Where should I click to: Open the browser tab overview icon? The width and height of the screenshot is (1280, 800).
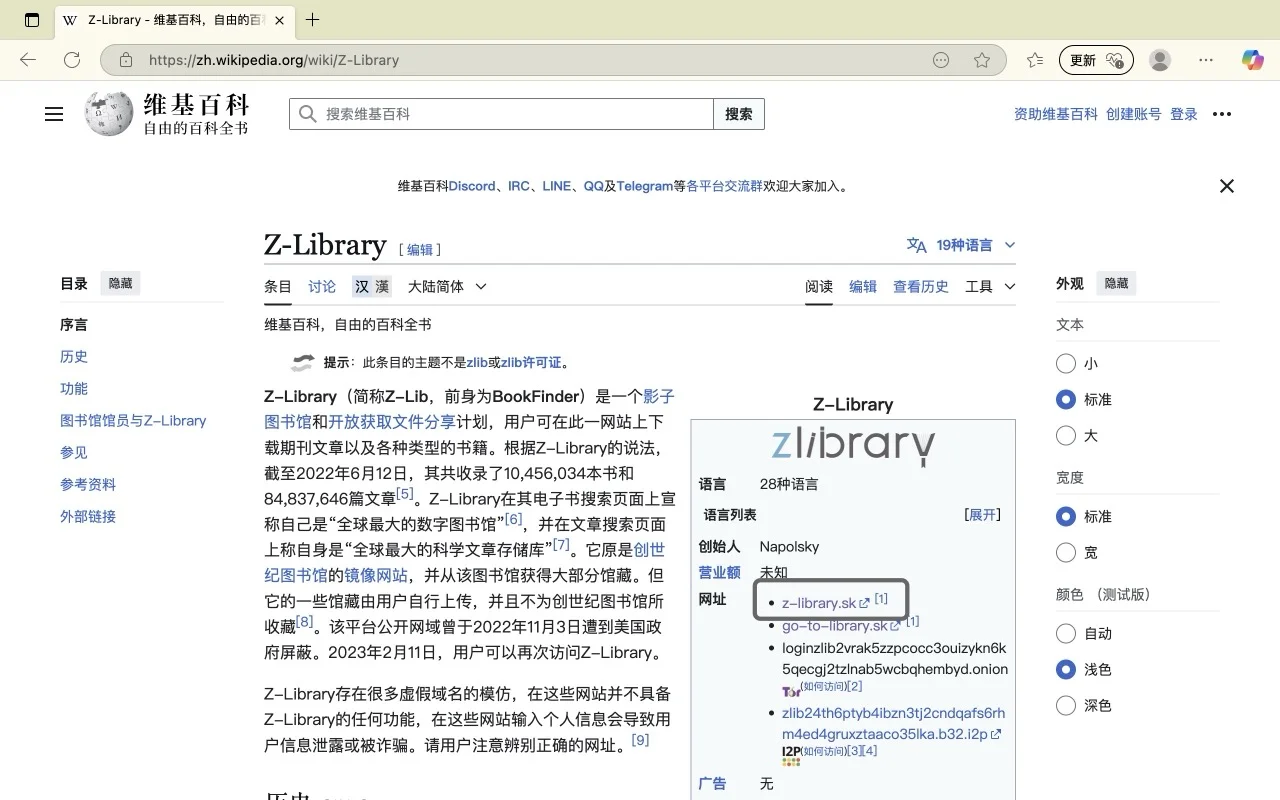[32, 20]
